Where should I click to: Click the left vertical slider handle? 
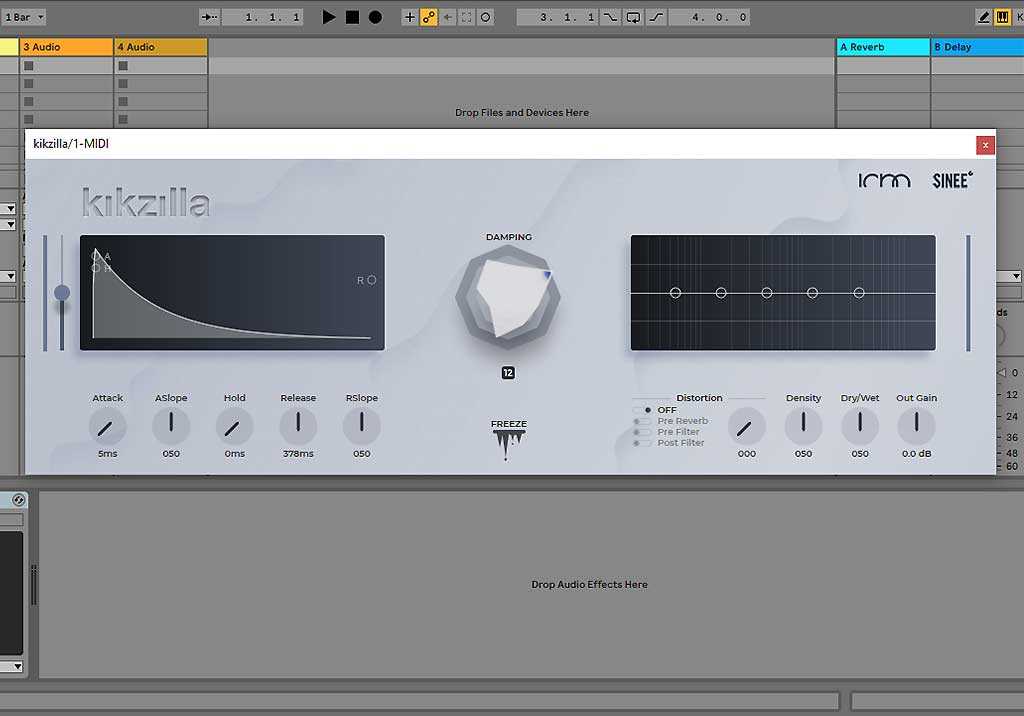(62, 293)
